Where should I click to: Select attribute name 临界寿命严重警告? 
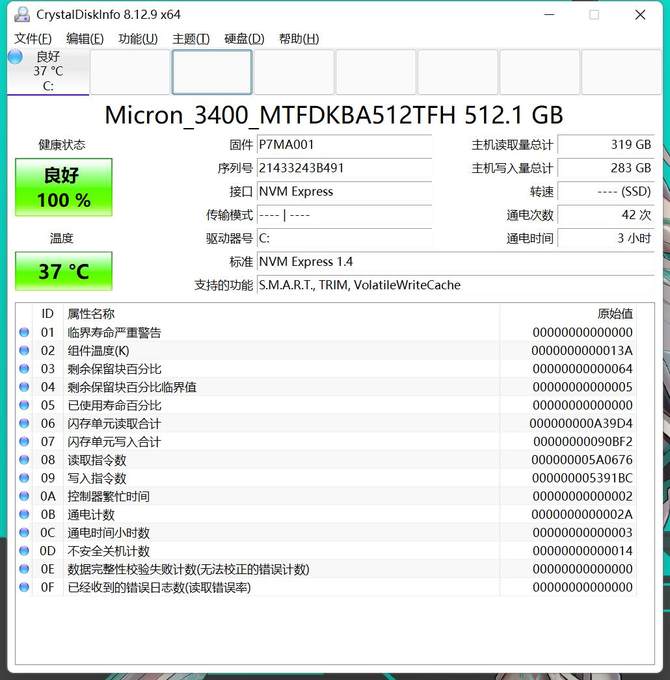114,333
